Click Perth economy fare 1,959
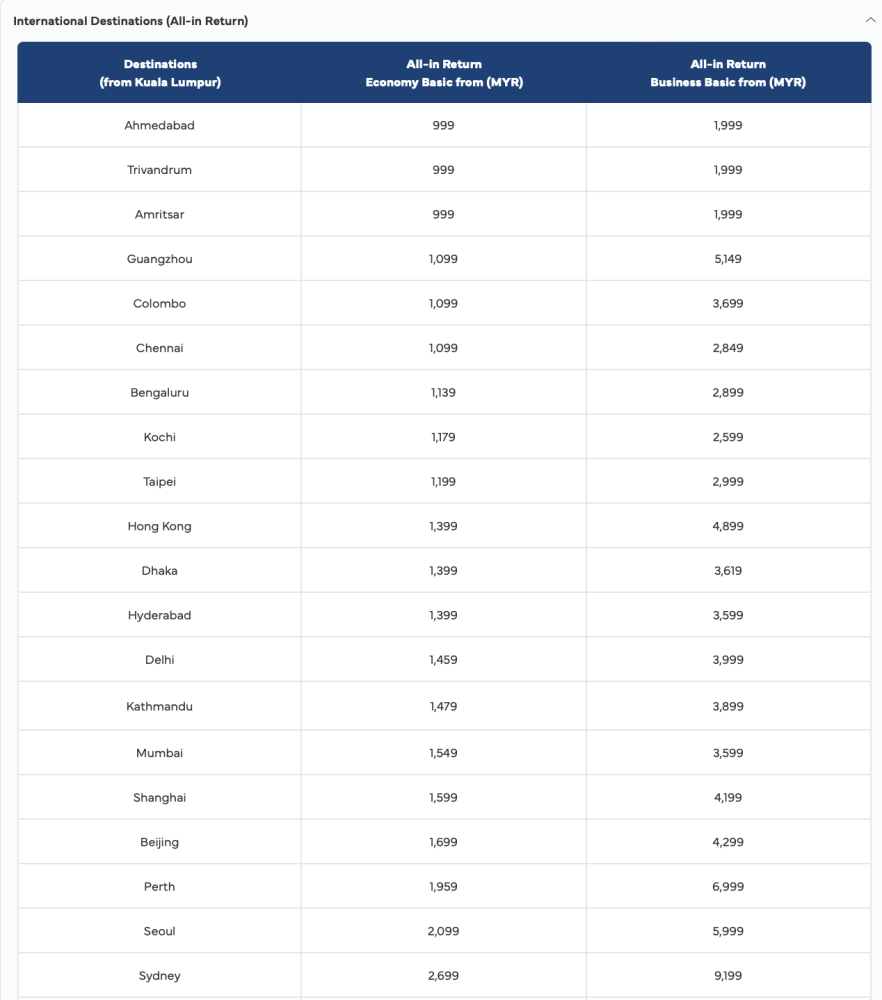The image size is (882, 1000). (x=443, y=886)
